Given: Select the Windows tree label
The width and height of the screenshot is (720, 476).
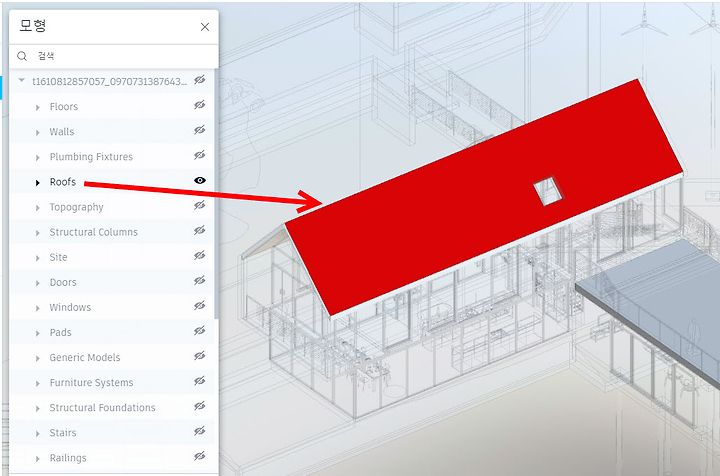Looking at the screenshot, I should (70, 307).
